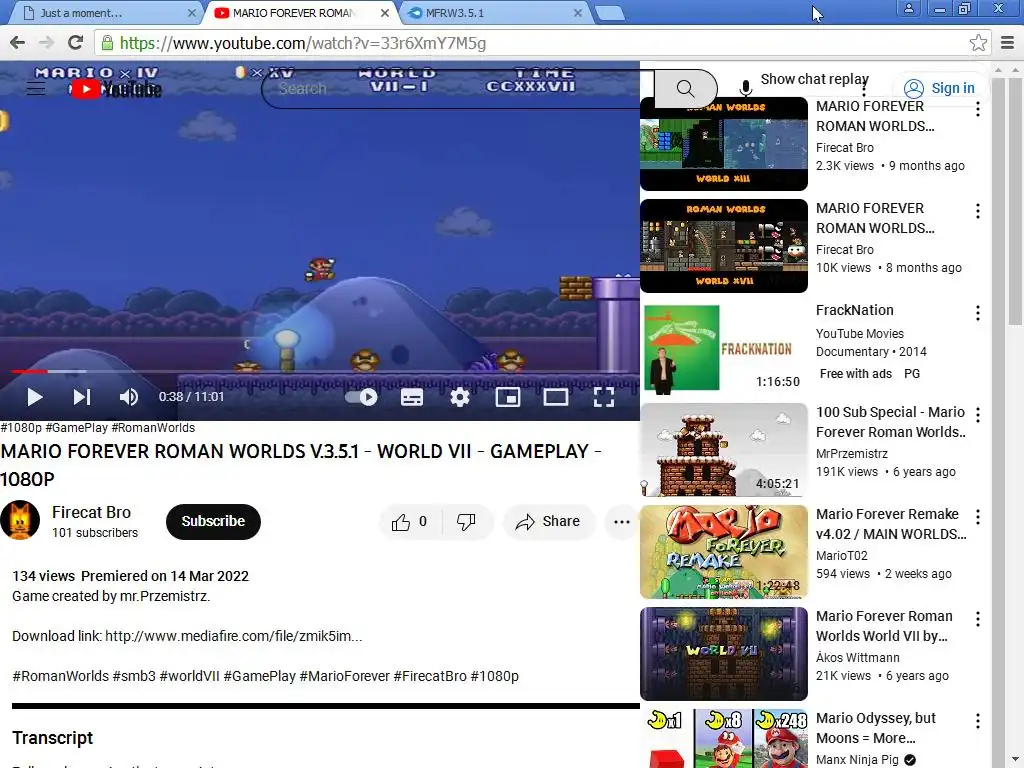Image resolution: width=1024 pixels, height=768 pixels.
Task: Open the mediafire download link
Action: [233, 635]
